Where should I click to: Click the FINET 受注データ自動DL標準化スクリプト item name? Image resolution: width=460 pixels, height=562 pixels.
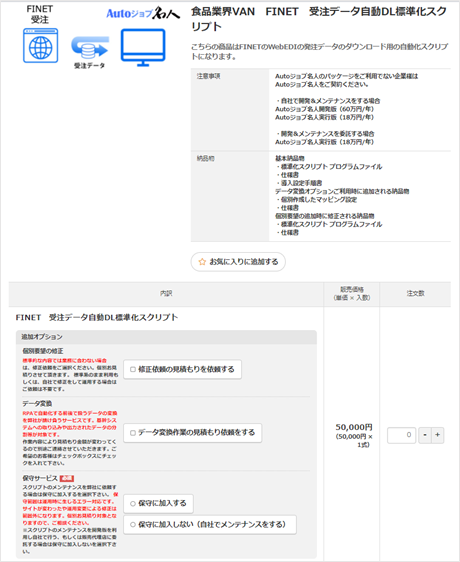(x=97, y=318)
